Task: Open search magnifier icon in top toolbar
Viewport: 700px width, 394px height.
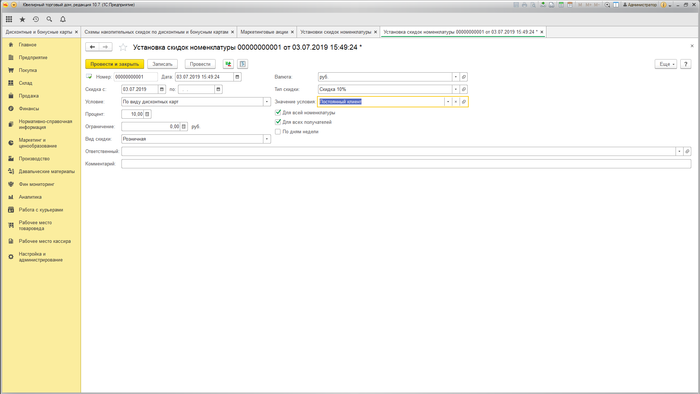Action: [49, 19]
